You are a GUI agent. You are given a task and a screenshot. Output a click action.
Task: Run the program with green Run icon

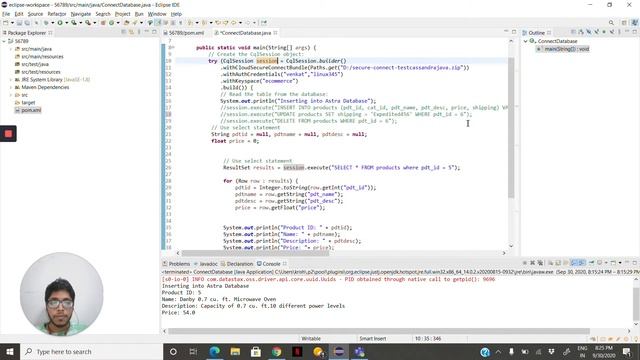pyautogui.click(x=60, y=23)
